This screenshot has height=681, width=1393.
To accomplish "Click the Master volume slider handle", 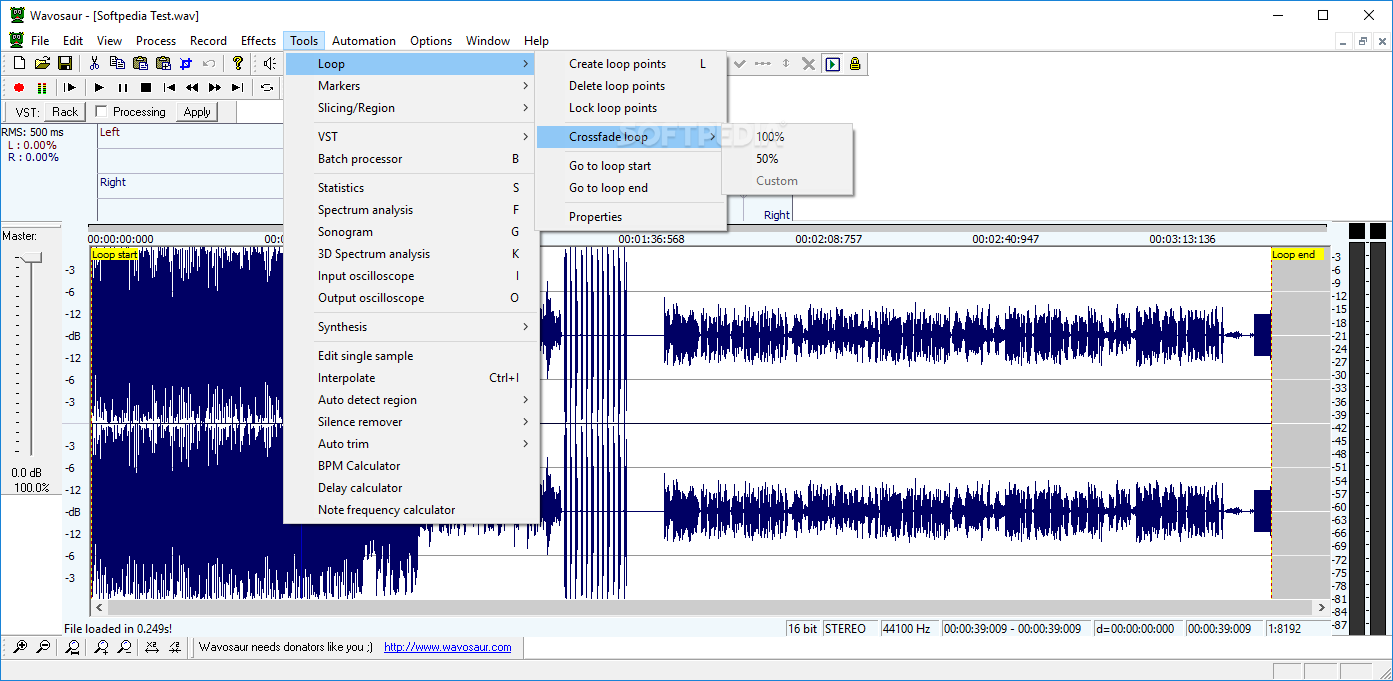I will point(31,258).
